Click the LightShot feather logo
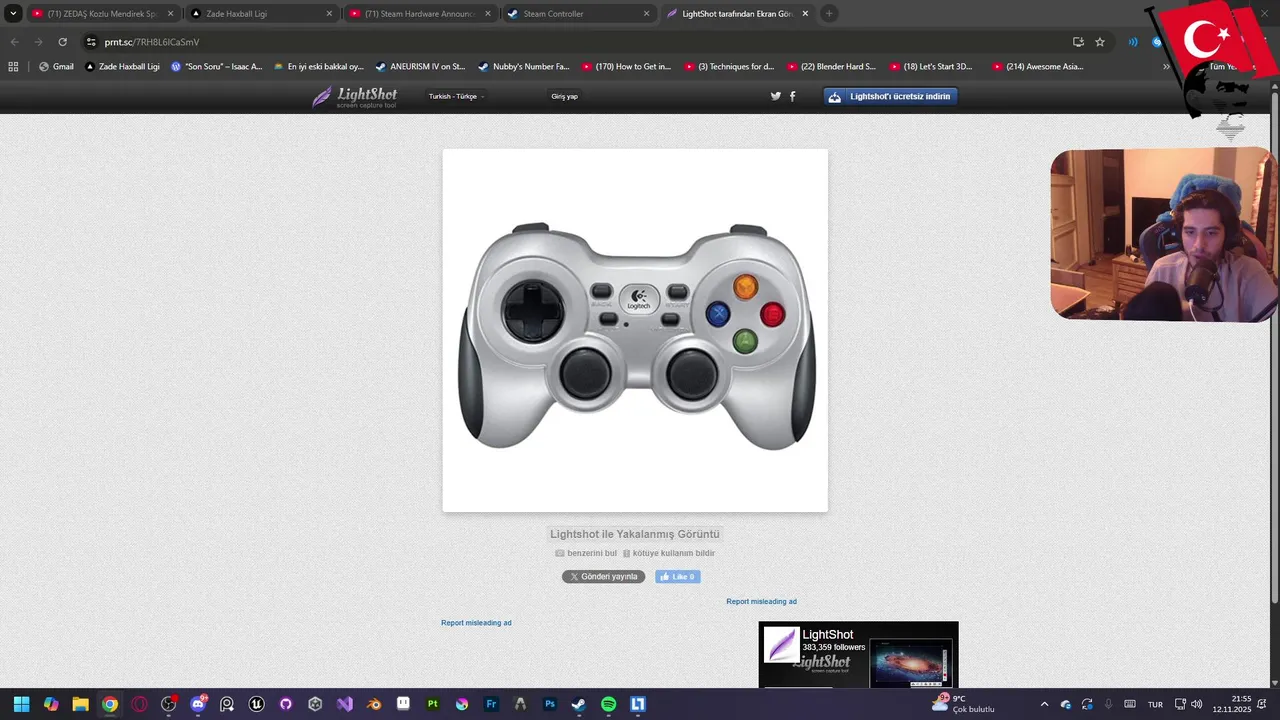Viewport: 1280px width, 720px height. [x=355, y=97]
